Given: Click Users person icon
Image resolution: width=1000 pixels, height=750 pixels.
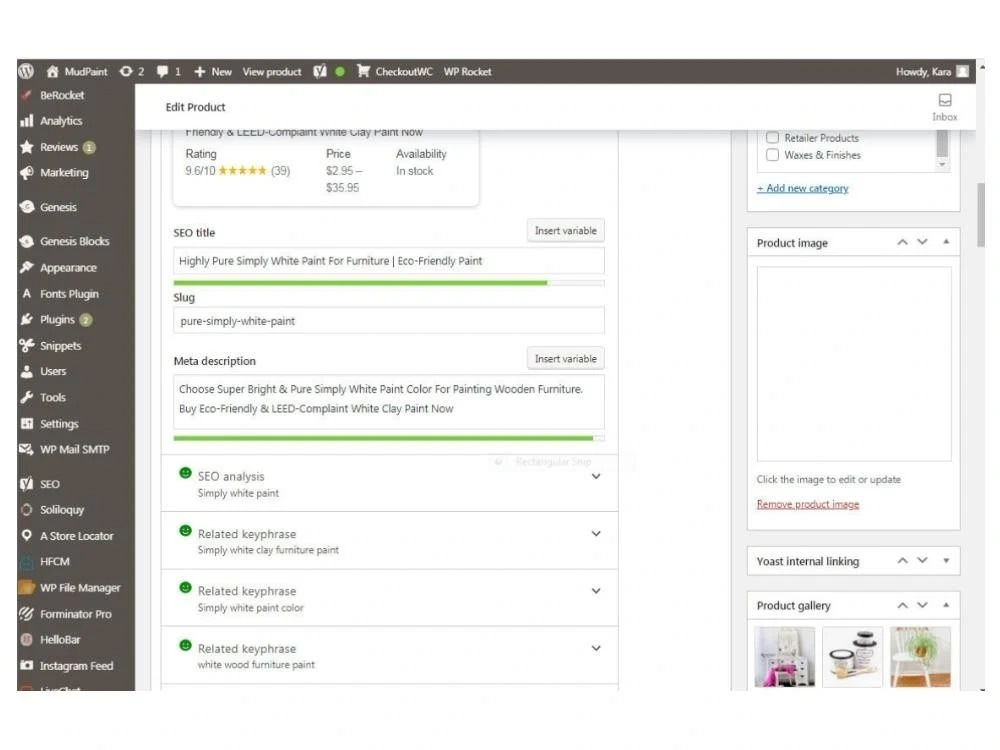Looking at the screenshot, I should pyautogui.click(x=26, y=371).
